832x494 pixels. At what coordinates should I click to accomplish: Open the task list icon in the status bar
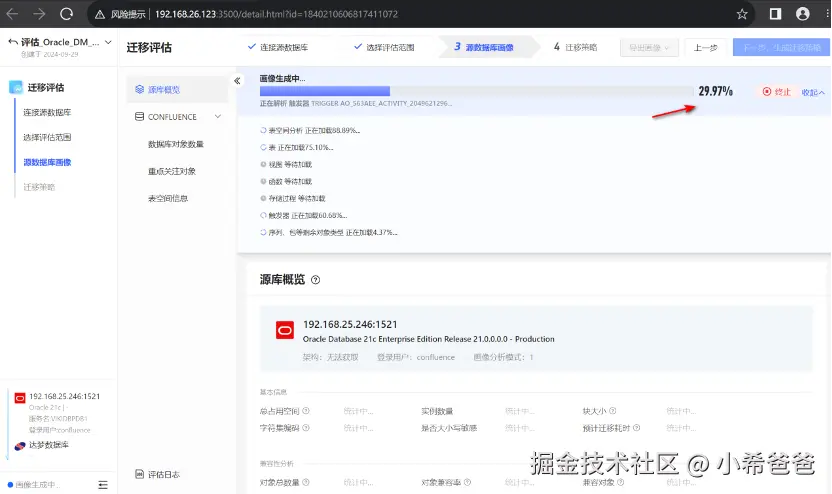pyautogui.click(x=103, y=484)
